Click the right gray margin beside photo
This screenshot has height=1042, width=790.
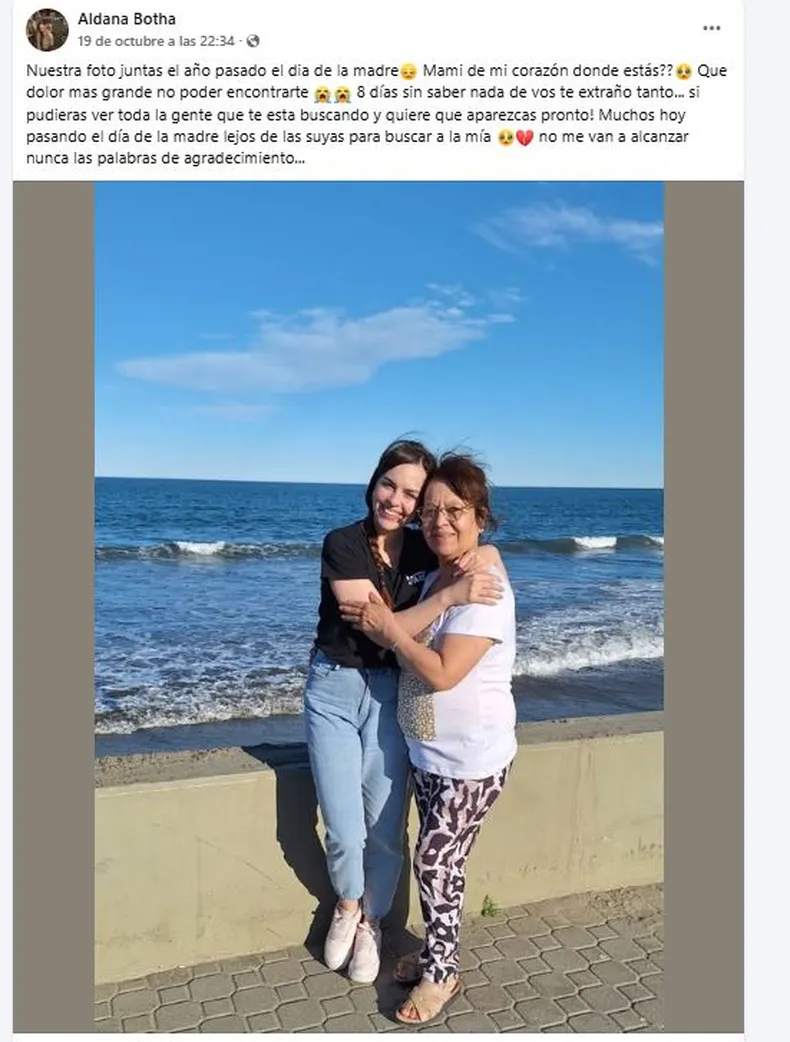coord(704,606)
